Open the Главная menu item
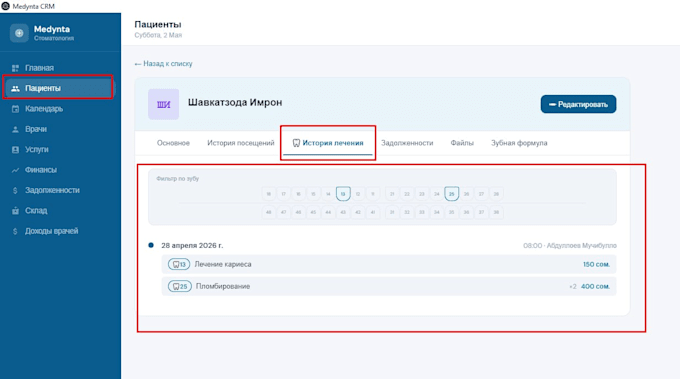 click(59, 68)
